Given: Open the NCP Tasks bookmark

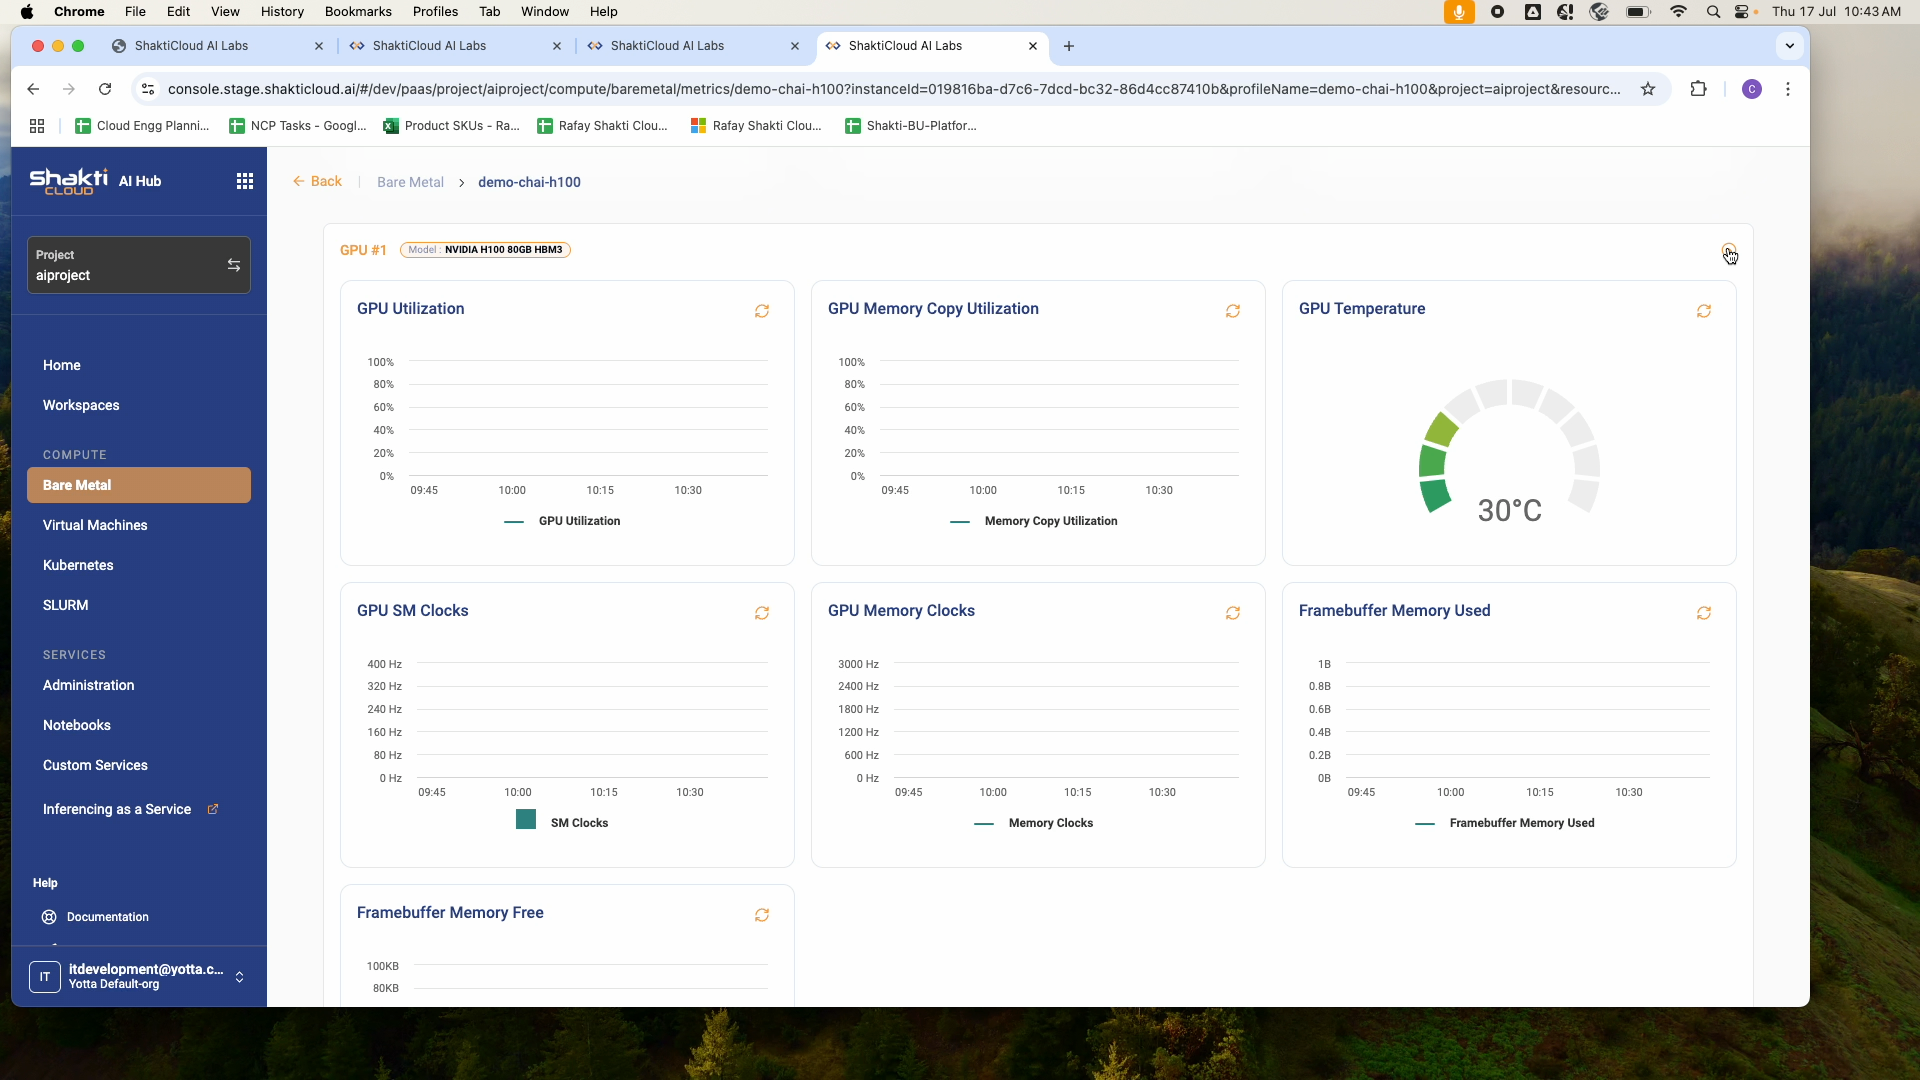Looking at the screenshot, I should 298,126.
